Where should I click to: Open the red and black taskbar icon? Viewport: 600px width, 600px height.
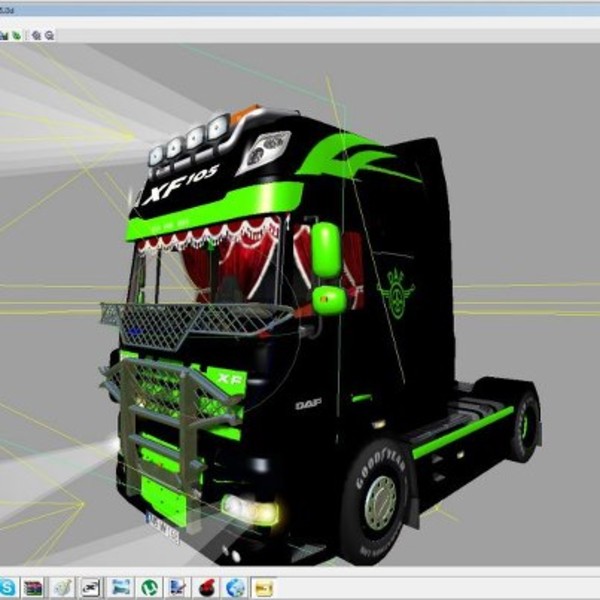207,587
